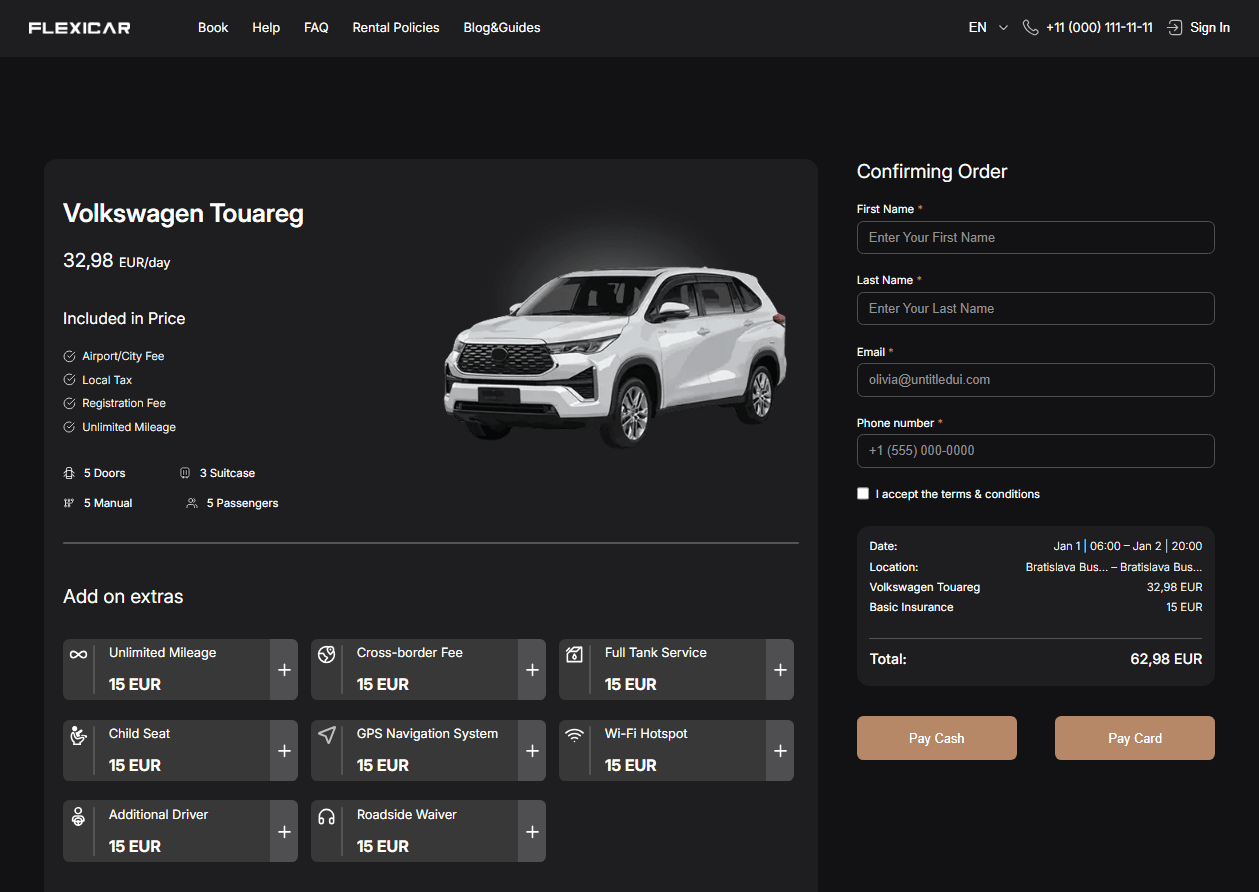
Task: Click the Wi-Fi signal icon
Action: (574, 735)
